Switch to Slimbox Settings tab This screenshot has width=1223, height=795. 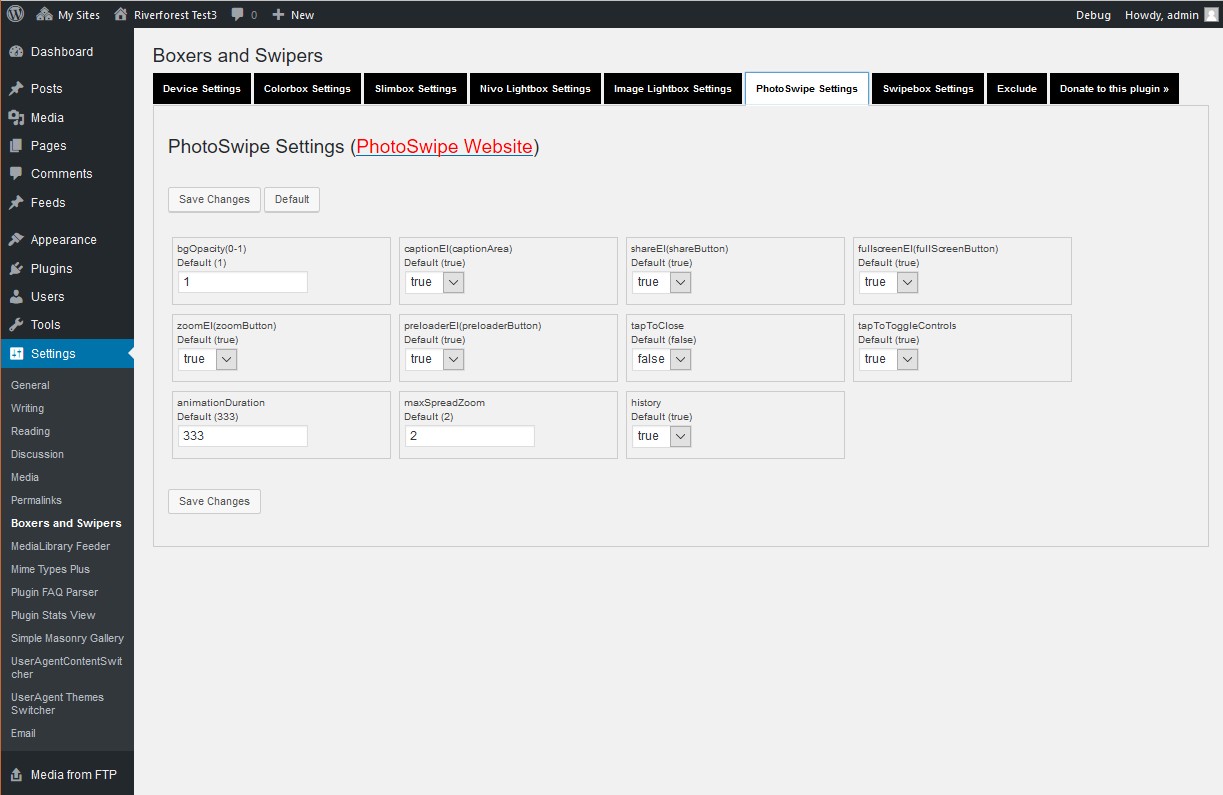coord(415,88)
